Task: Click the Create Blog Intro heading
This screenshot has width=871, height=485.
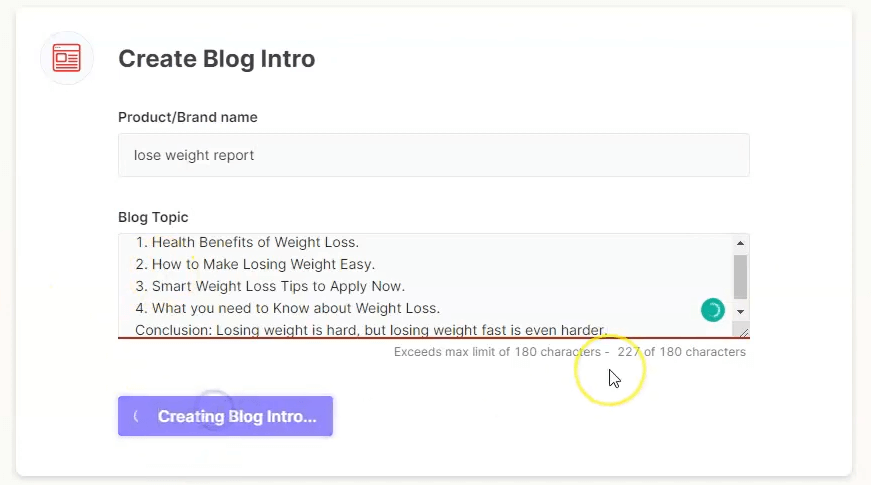Action: [217, 59]
